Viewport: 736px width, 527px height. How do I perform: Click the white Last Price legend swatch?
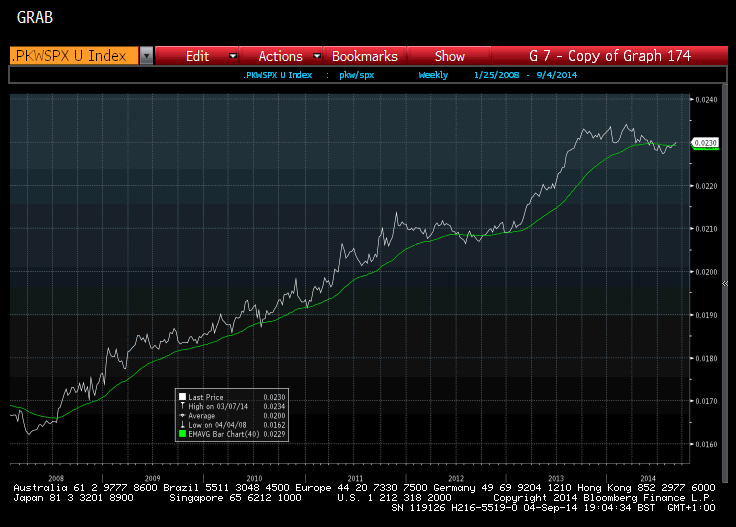(181, 397)
